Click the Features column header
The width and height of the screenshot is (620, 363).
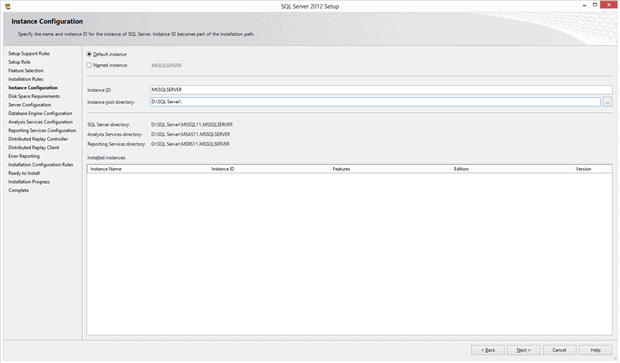pyautogui.click(x=390, y=169)
